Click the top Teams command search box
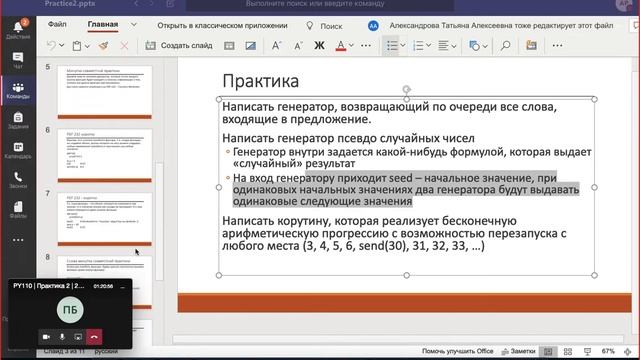The width and height of the screenshot is (640, 360). click(319, 4)
